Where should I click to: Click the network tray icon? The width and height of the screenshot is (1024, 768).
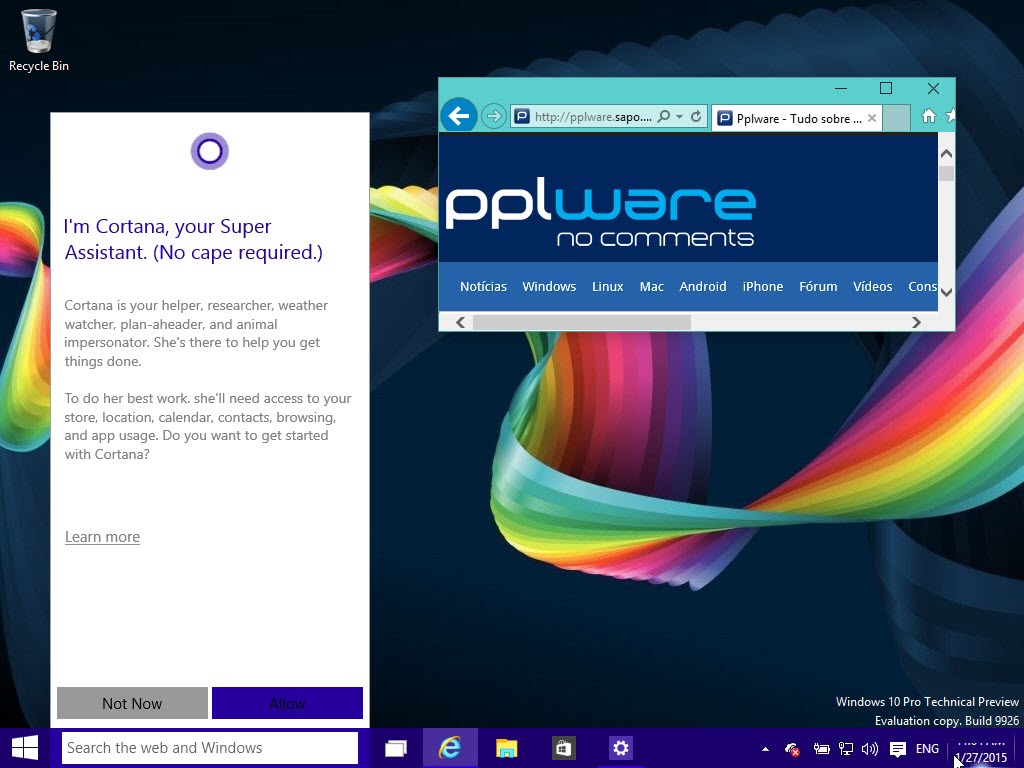pos(846,749)
